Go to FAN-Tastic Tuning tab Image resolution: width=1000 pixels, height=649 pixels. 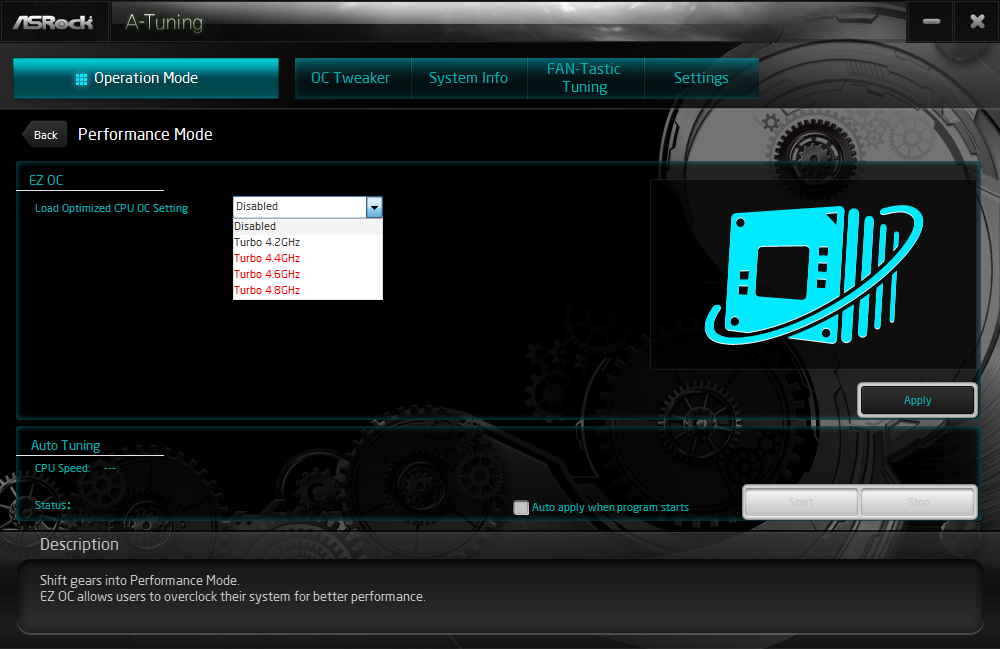585,78
